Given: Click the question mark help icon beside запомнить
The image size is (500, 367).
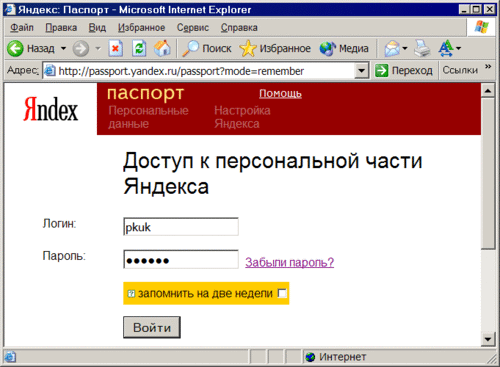Looking at the screenshot, I should [131, 294].
